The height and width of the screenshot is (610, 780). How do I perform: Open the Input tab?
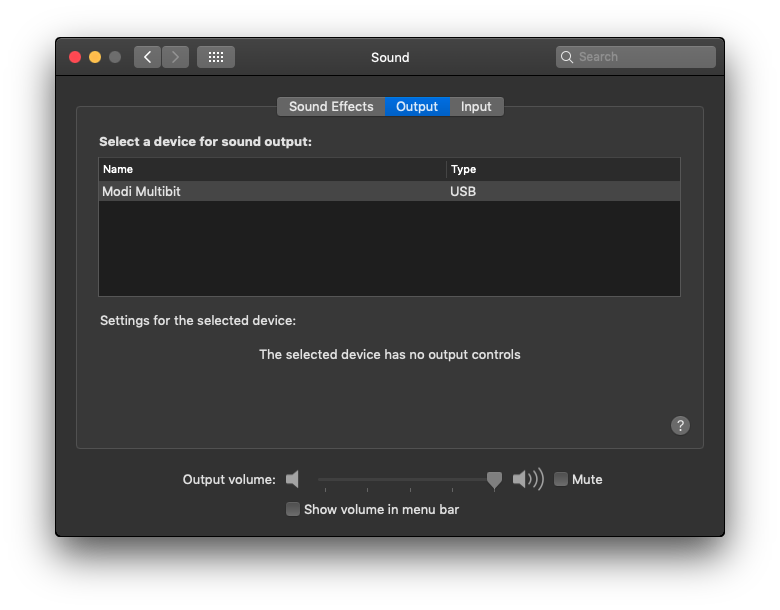(476, 106)
